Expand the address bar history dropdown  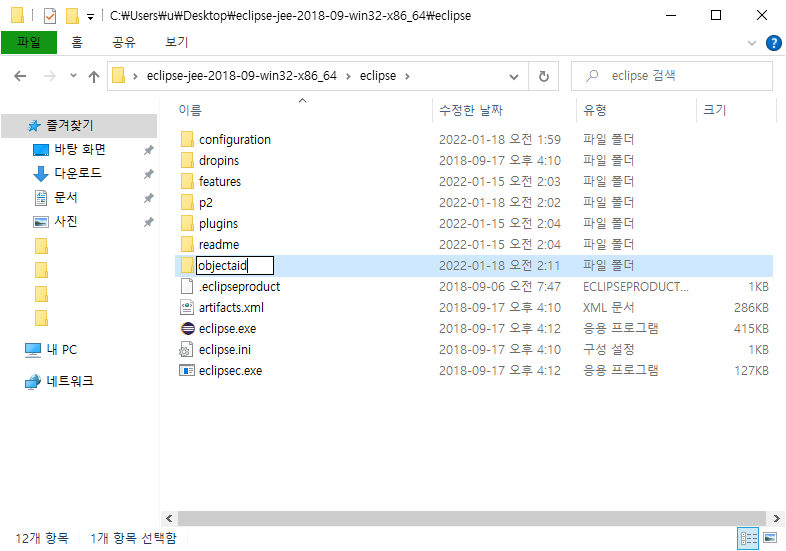[514, 77]
